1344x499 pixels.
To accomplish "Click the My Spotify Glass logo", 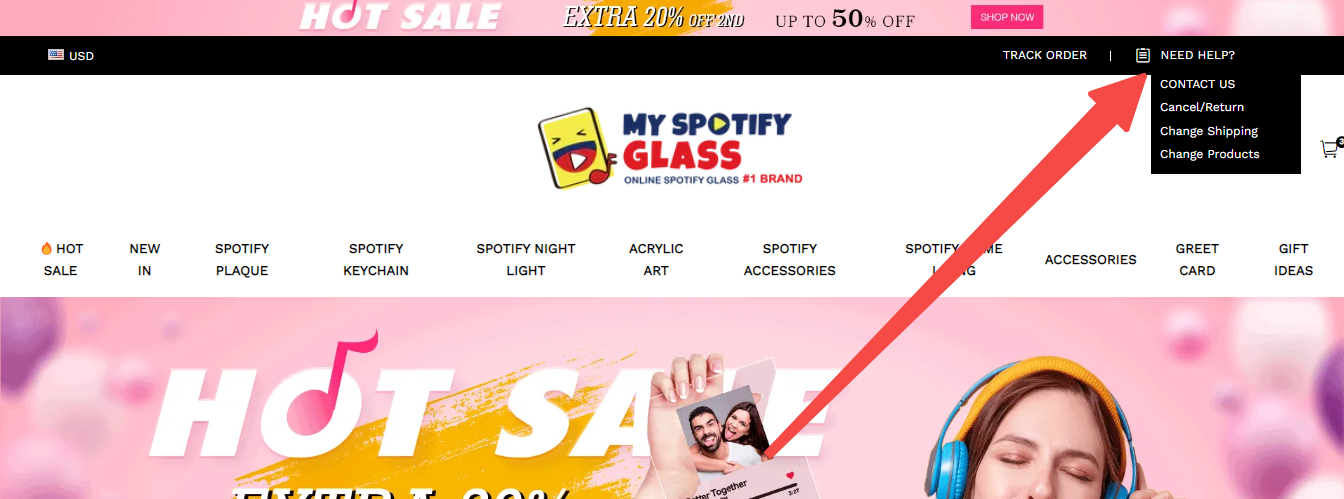I will (670, 148).
